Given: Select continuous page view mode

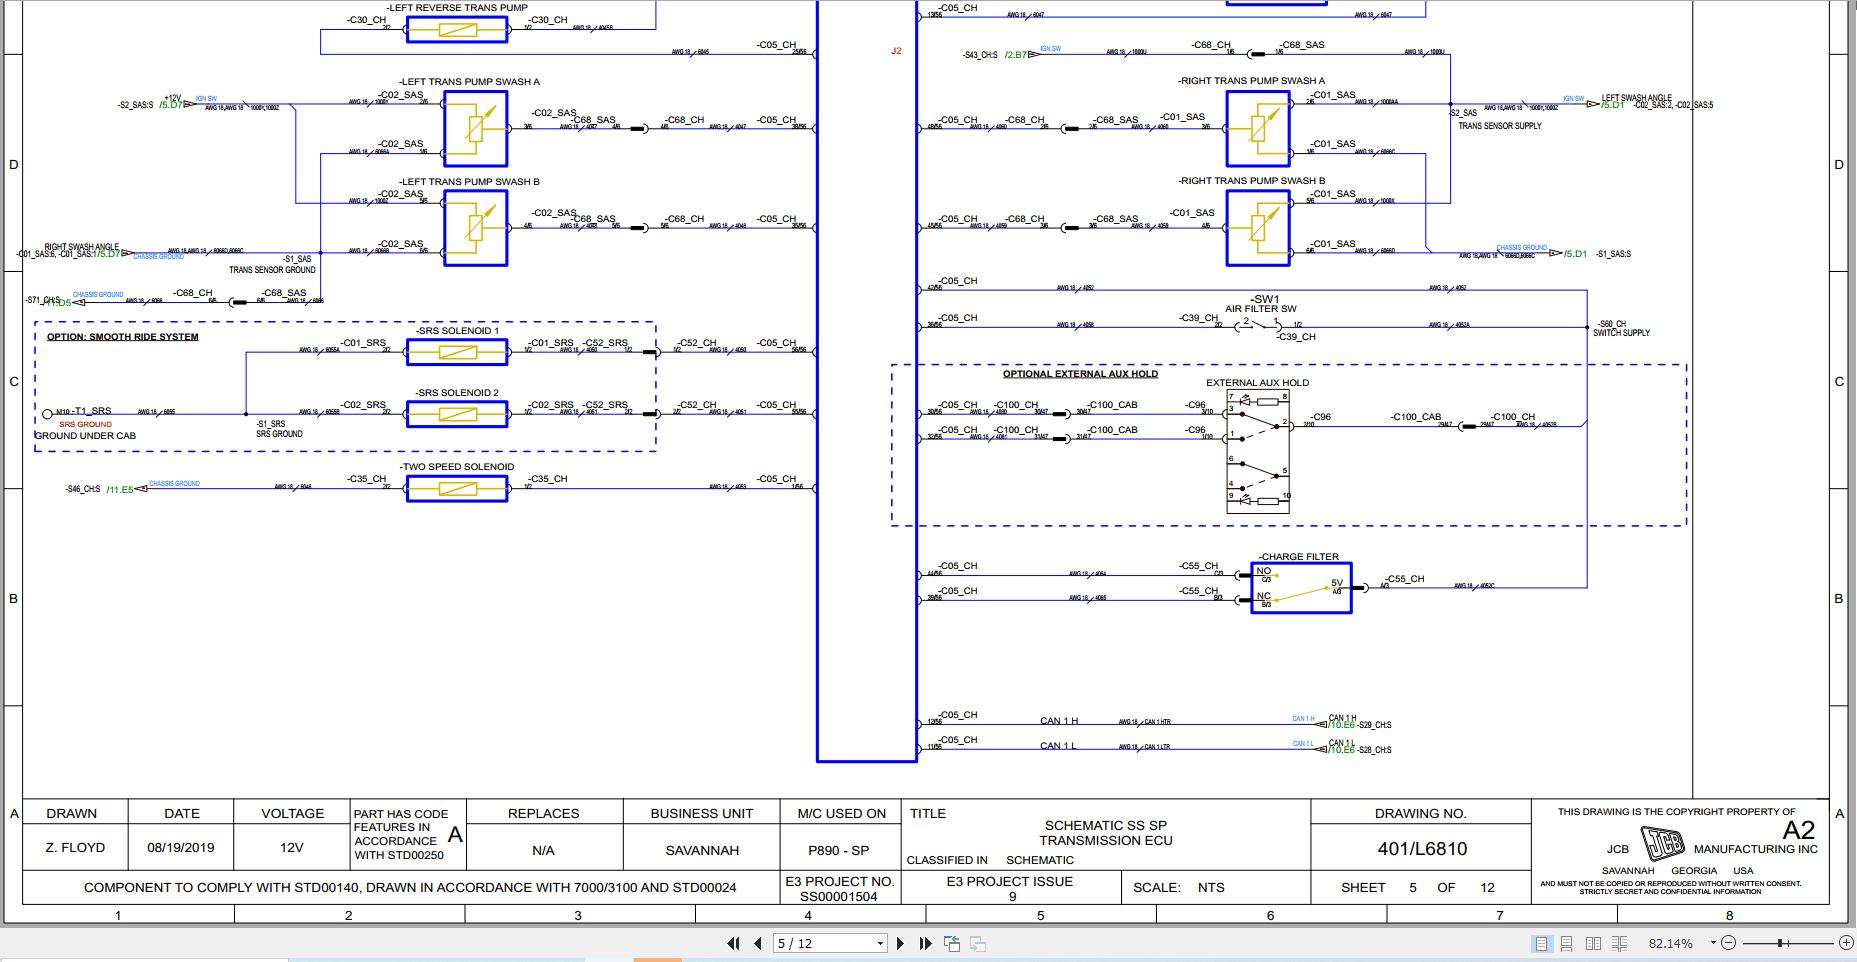Looking at the screenshot, I should [1567, 943].
